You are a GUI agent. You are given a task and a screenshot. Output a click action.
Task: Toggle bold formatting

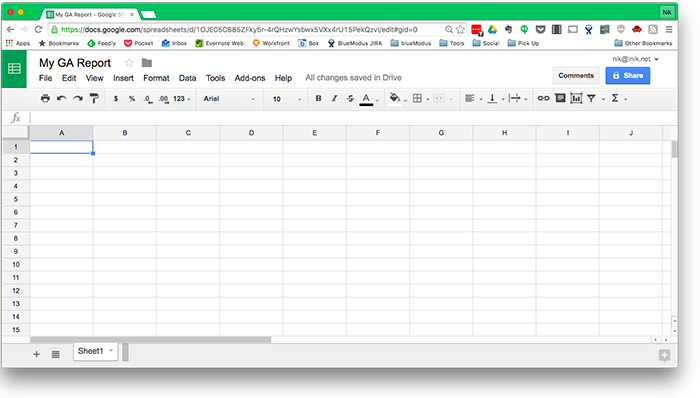[318, 99]
